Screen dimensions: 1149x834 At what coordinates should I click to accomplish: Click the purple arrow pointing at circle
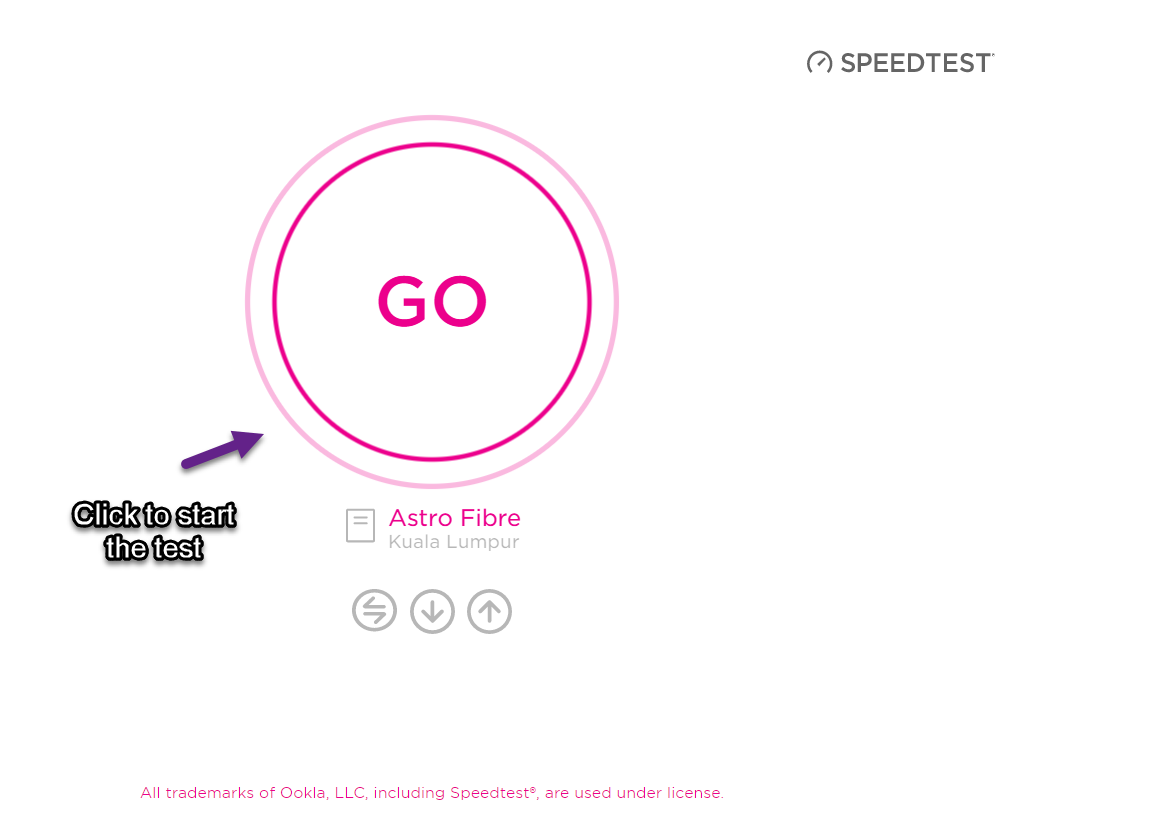(x=223, y=449)
